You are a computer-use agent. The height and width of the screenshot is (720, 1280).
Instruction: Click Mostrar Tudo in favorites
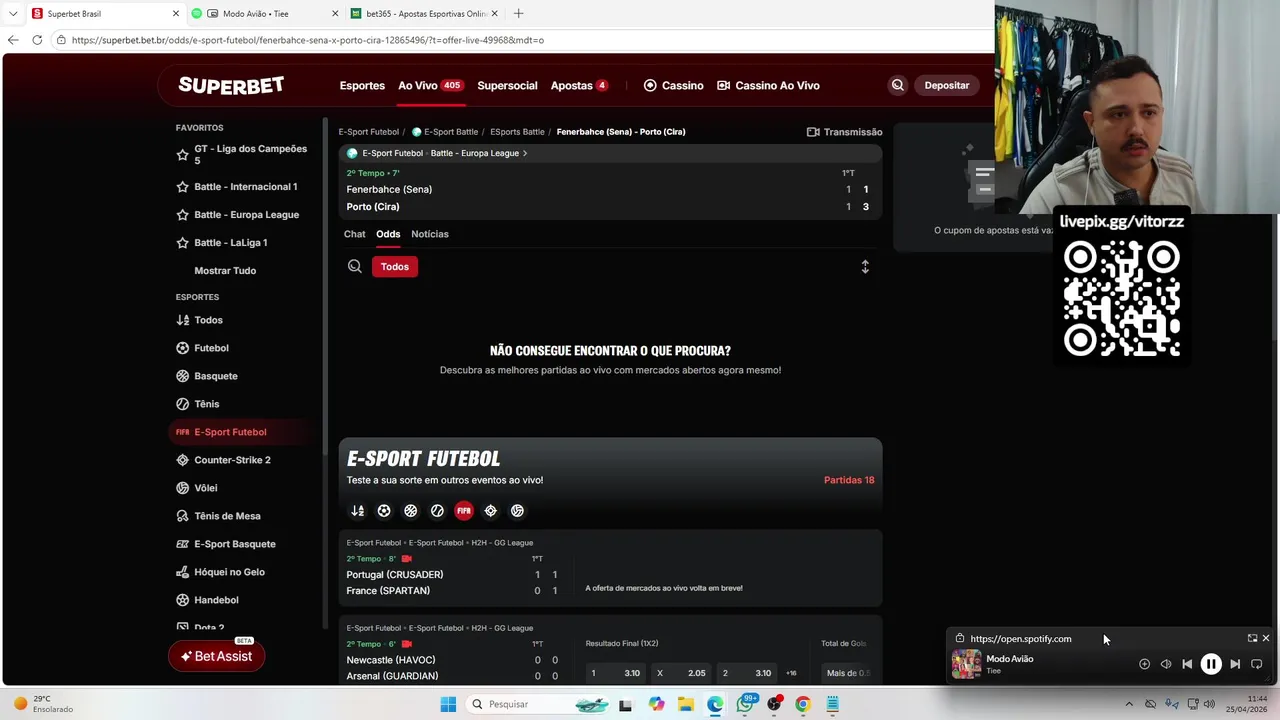coord(225,271)
